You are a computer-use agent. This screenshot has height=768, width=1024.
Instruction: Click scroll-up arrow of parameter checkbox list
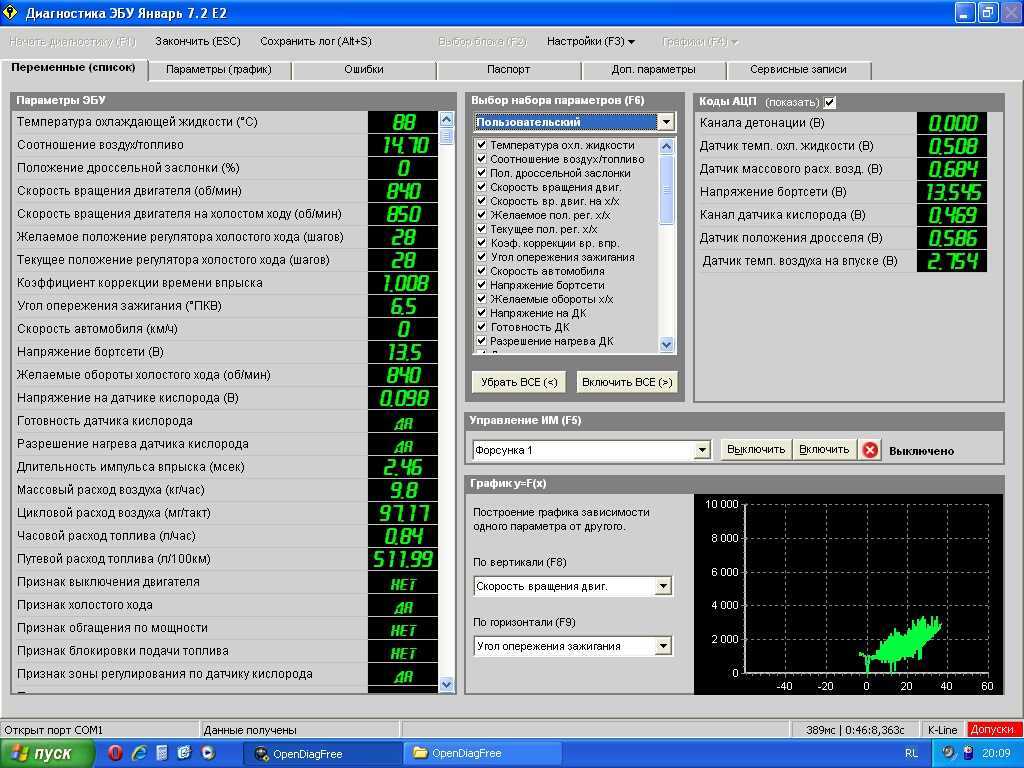pos(666,146)
